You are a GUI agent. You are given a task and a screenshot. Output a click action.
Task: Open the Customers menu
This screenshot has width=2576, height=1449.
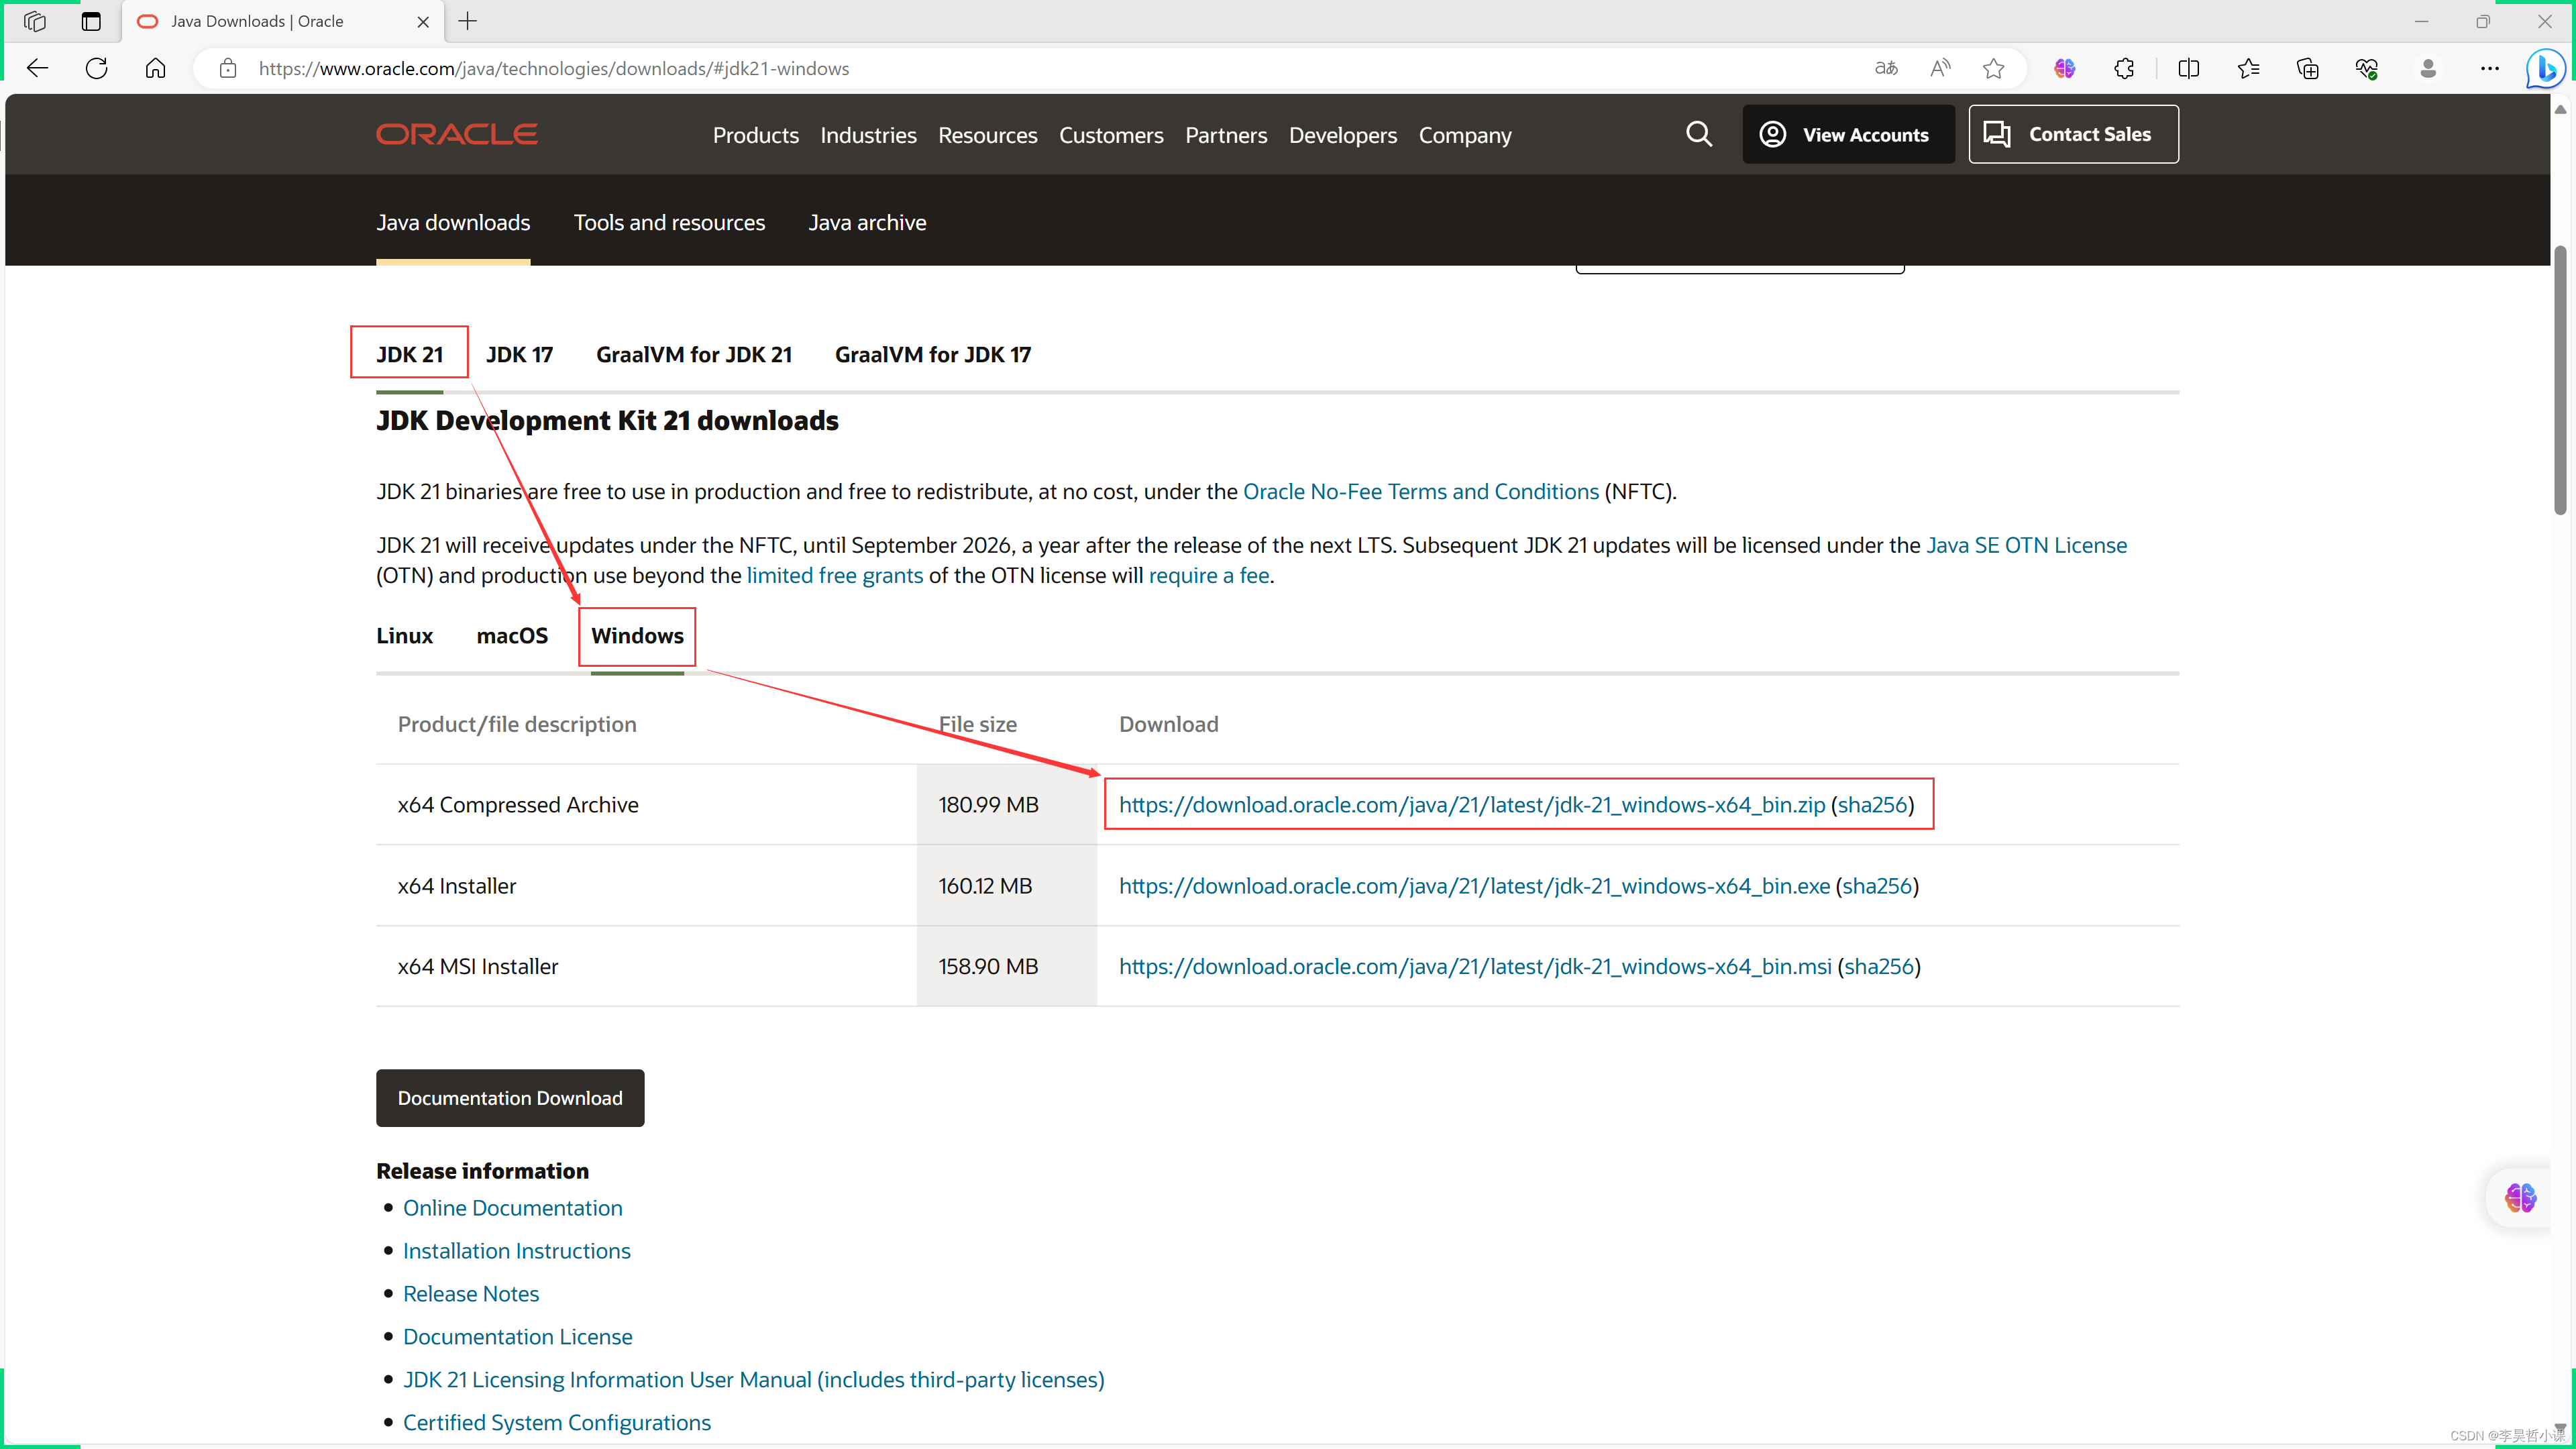click(1111, 135)
